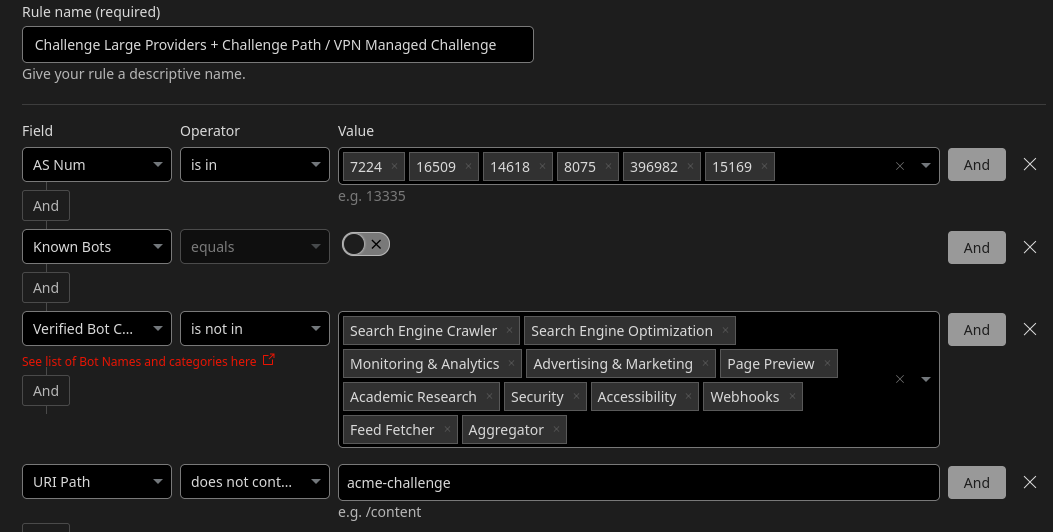
Task: Click the 'Rule name (required)' label
Action: click(x=91, y=12)
